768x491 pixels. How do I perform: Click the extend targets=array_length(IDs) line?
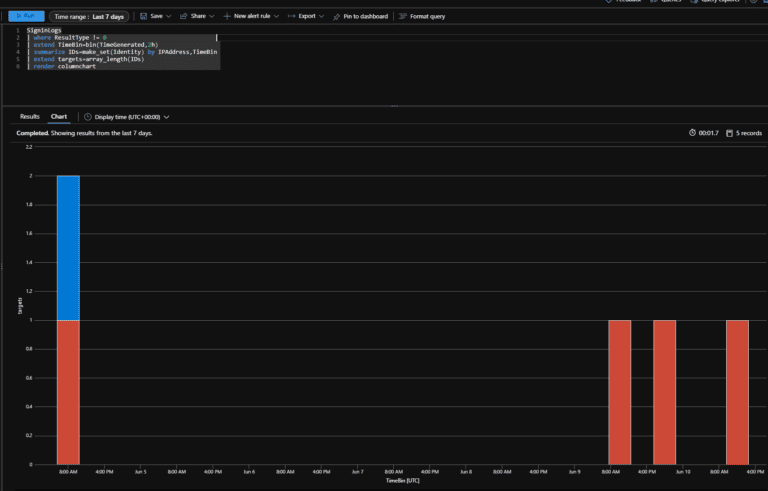point(86,59)
